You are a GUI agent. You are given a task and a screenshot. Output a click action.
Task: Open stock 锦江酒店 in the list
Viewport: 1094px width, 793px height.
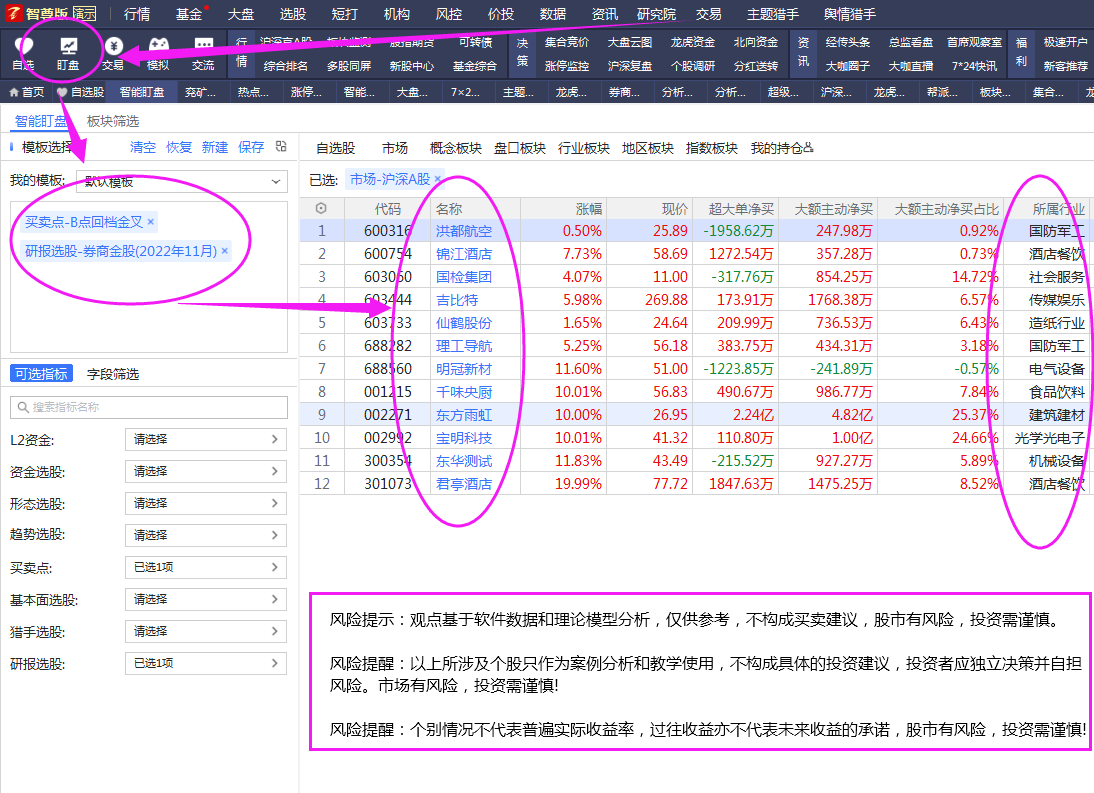click(464, 254)
